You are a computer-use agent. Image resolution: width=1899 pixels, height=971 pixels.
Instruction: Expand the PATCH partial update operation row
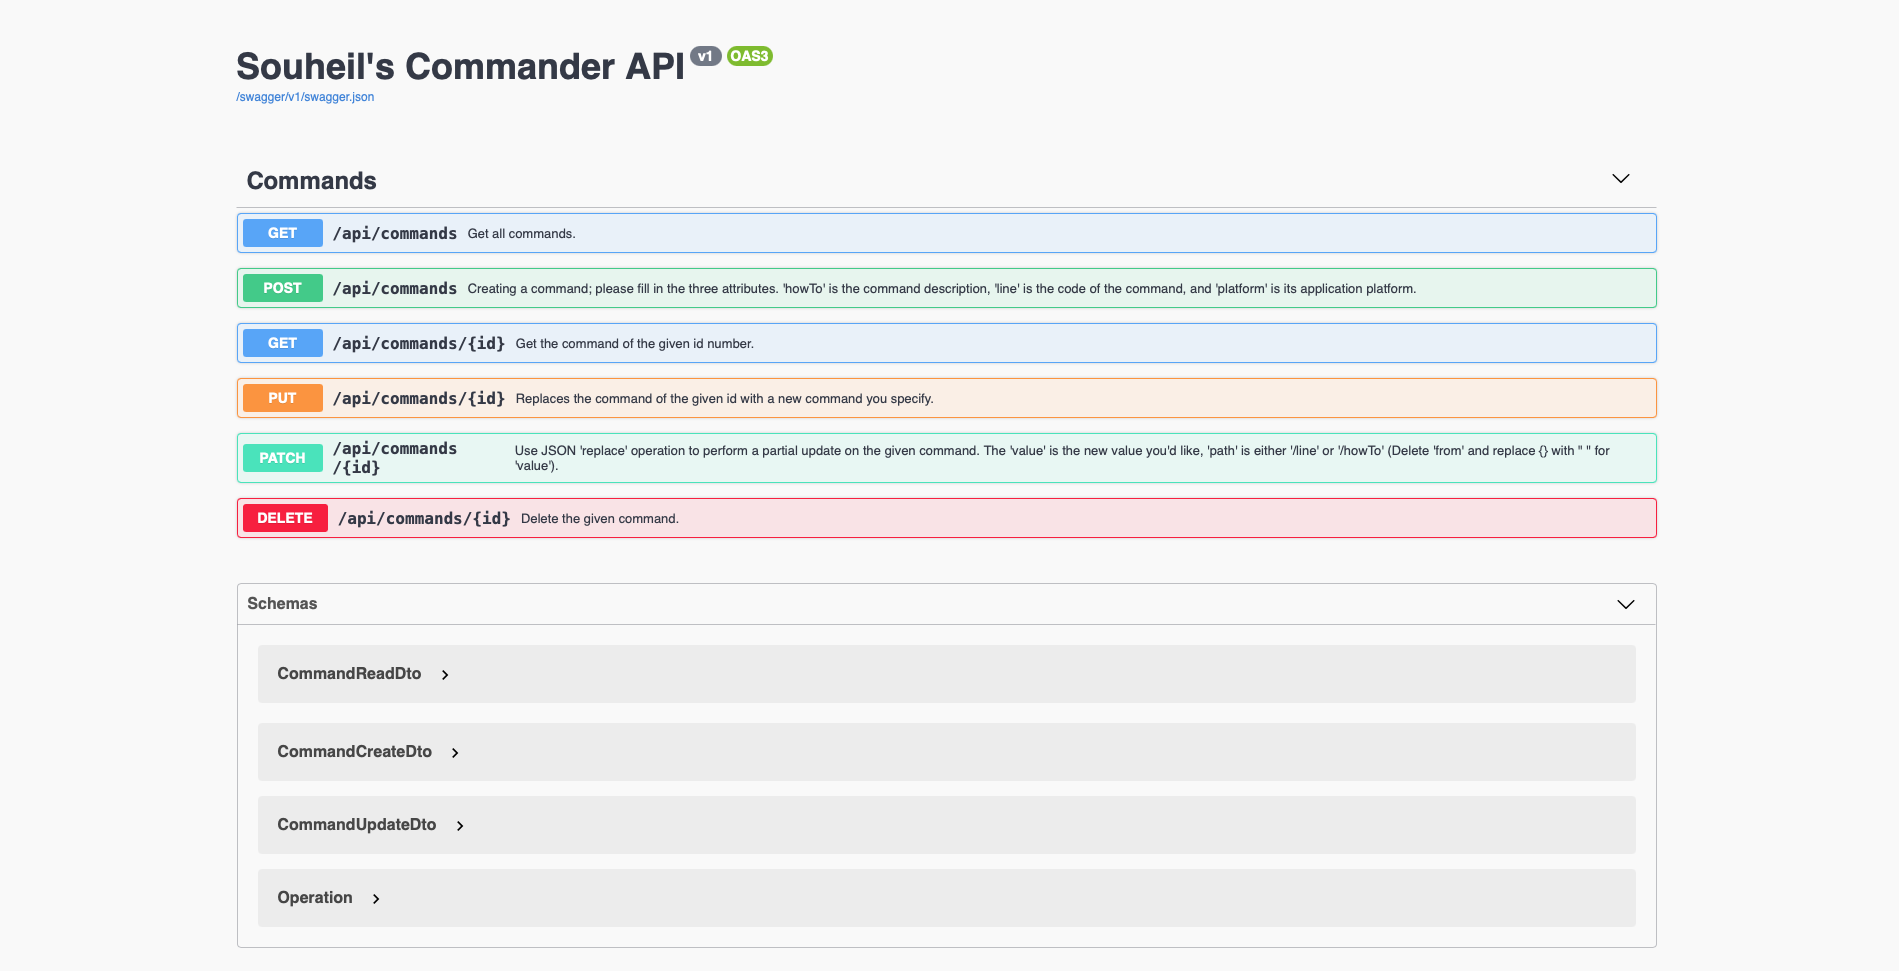[x=900, y=457]
